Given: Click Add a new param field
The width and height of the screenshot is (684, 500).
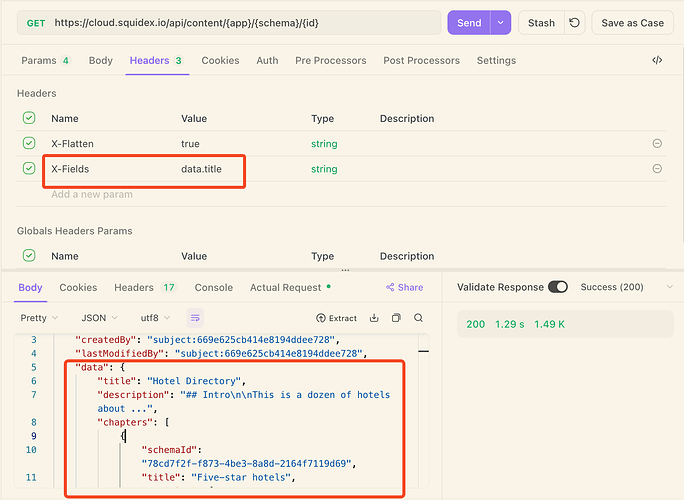Looking at the screenshot, I should click(92, 194).
